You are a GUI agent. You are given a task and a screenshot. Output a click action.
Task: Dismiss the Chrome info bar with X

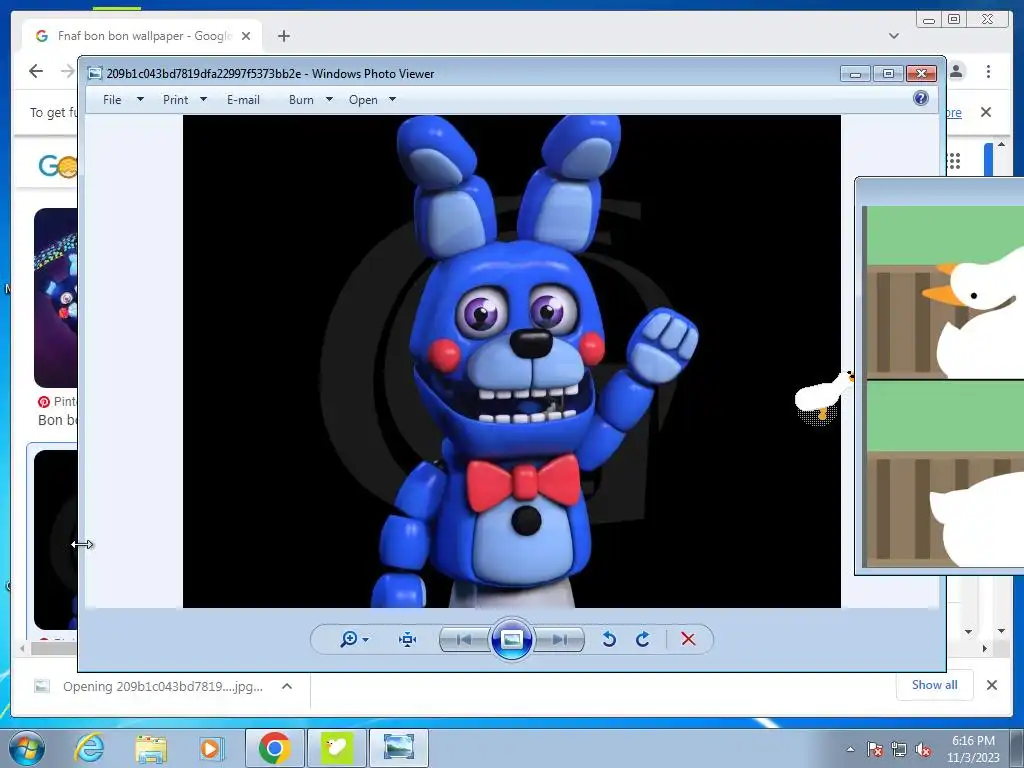click(x=986, y=112)
